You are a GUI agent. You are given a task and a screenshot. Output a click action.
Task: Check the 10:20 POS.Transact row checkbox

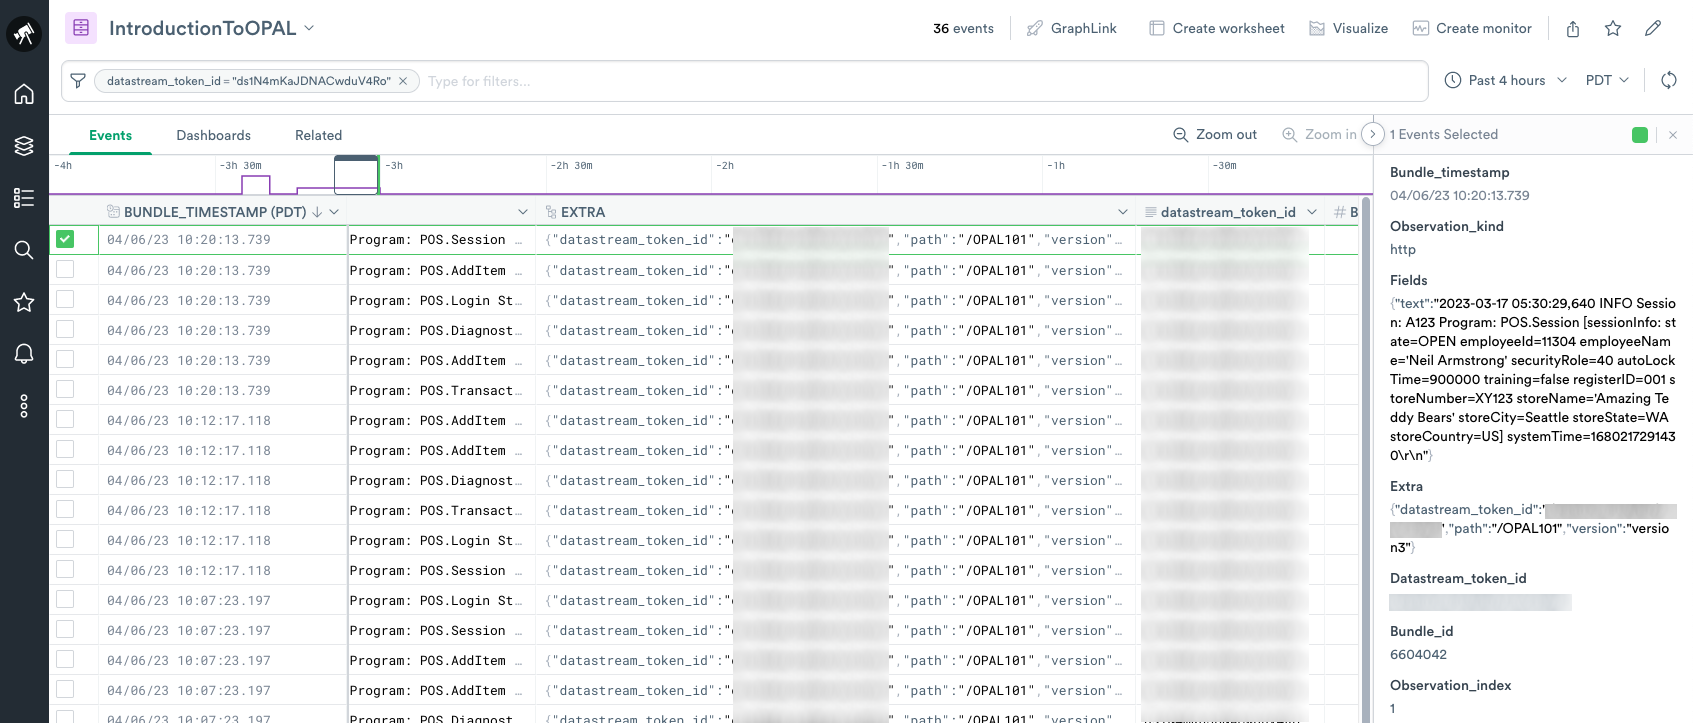tap(65, 389)
